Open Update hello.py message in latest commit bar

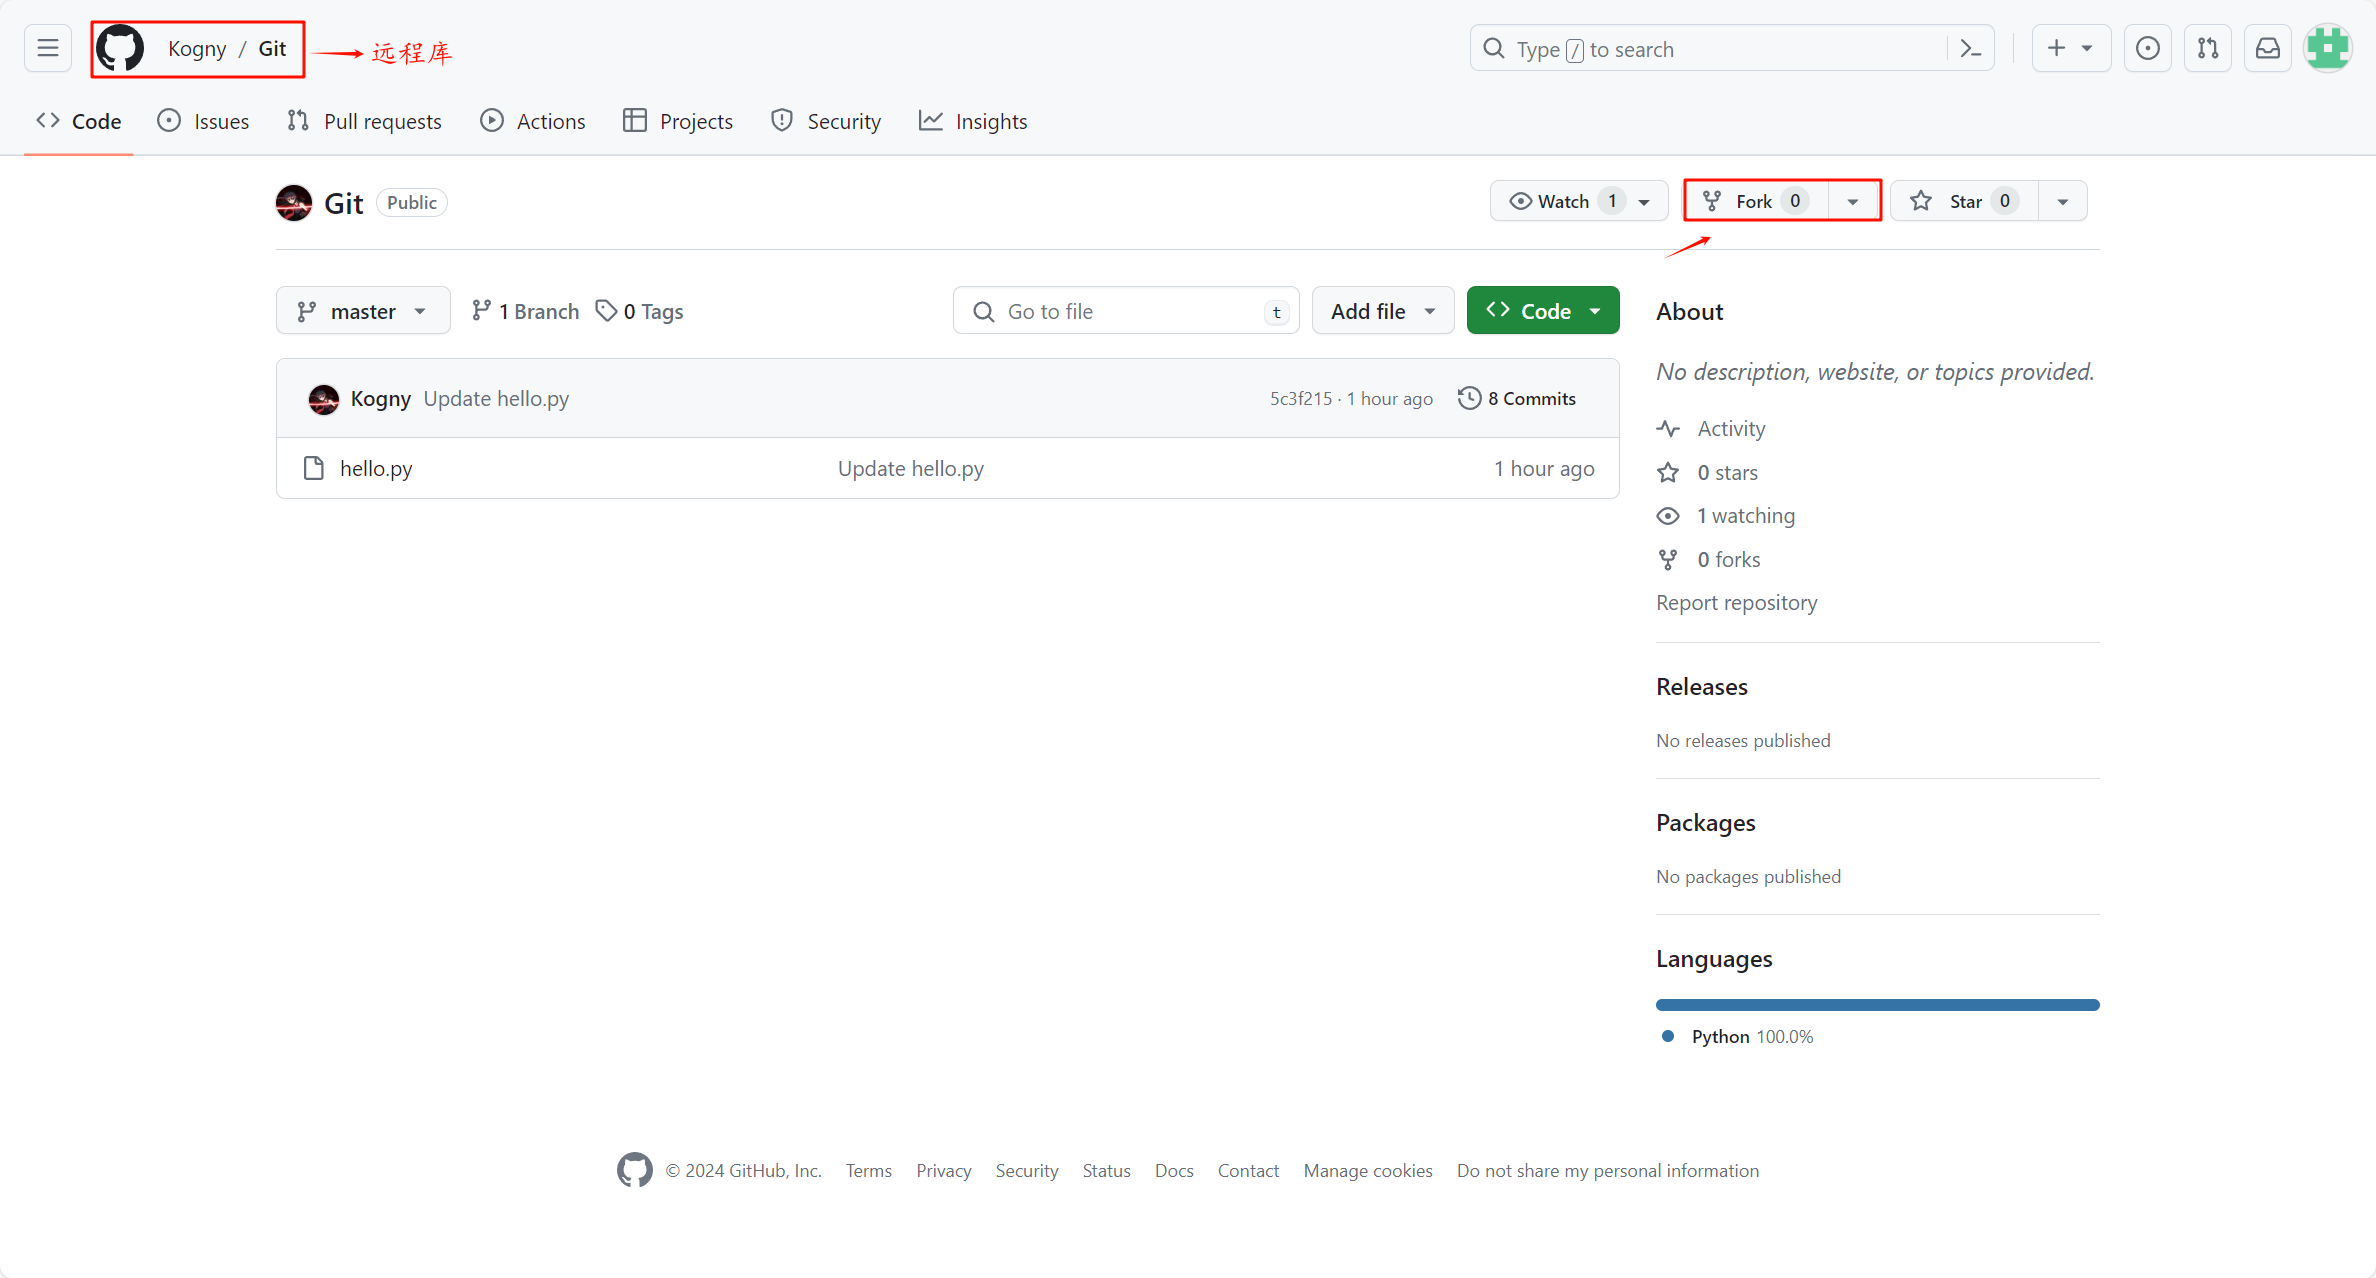click(496, 398)
